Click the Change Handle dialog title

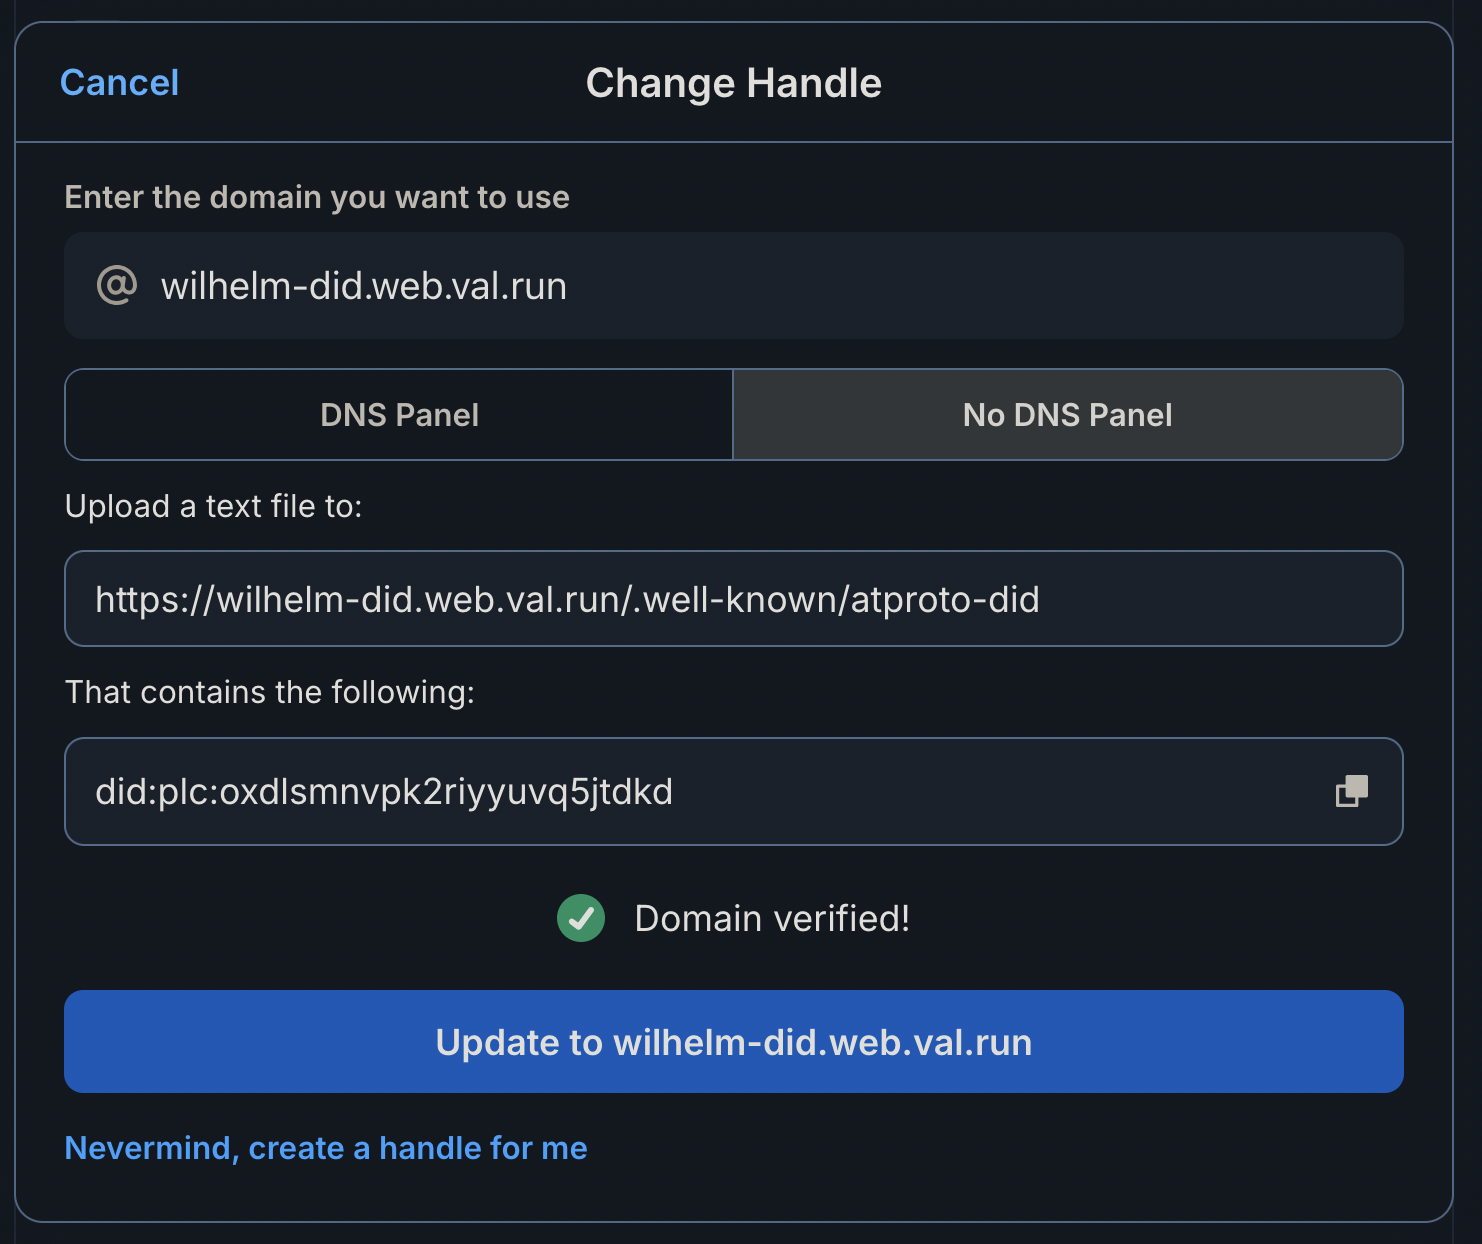pyautogui.click(x=733, y=83)
